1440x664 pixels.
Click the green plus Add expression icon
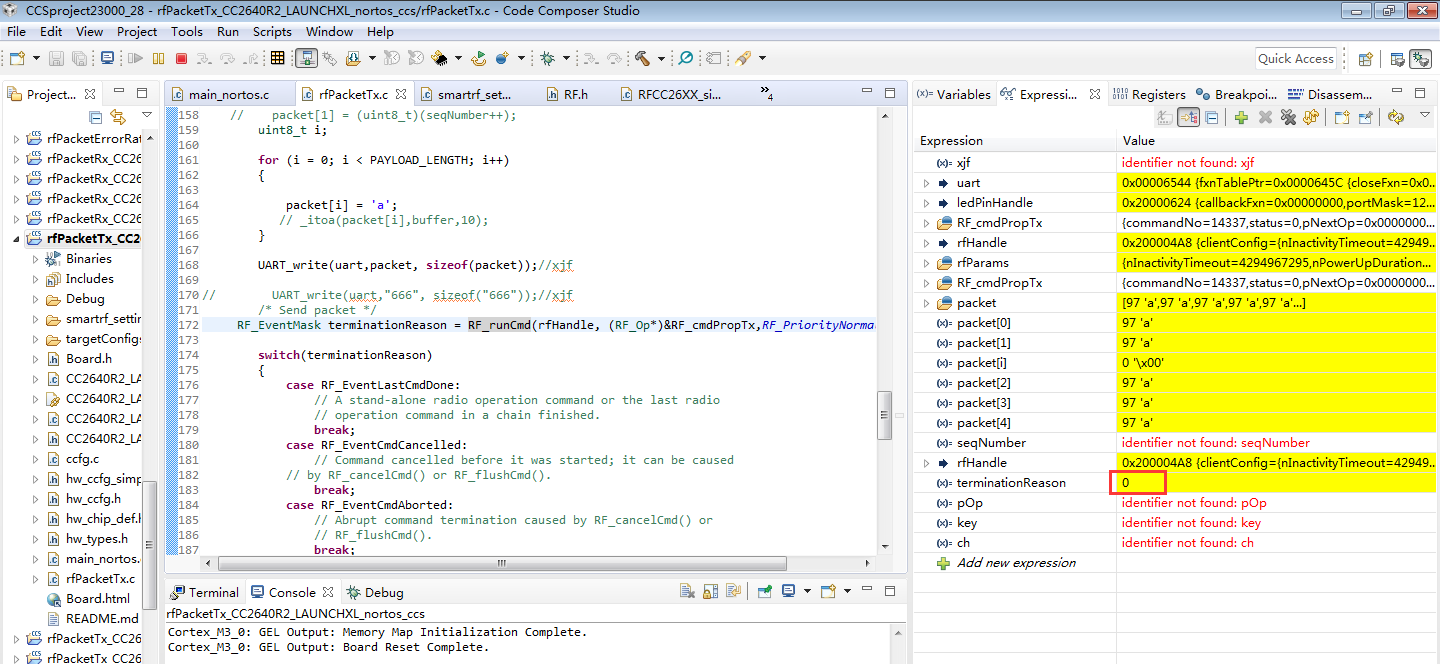[1241, 117]
